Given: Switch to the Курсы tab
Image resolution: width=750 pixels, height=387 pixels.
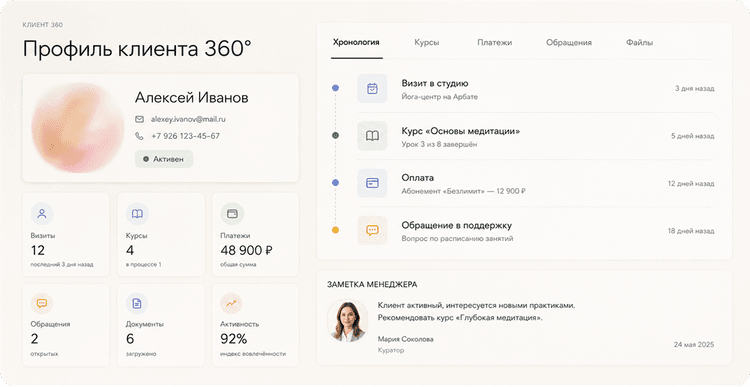Looking at the screenshot, I should 427,42.
